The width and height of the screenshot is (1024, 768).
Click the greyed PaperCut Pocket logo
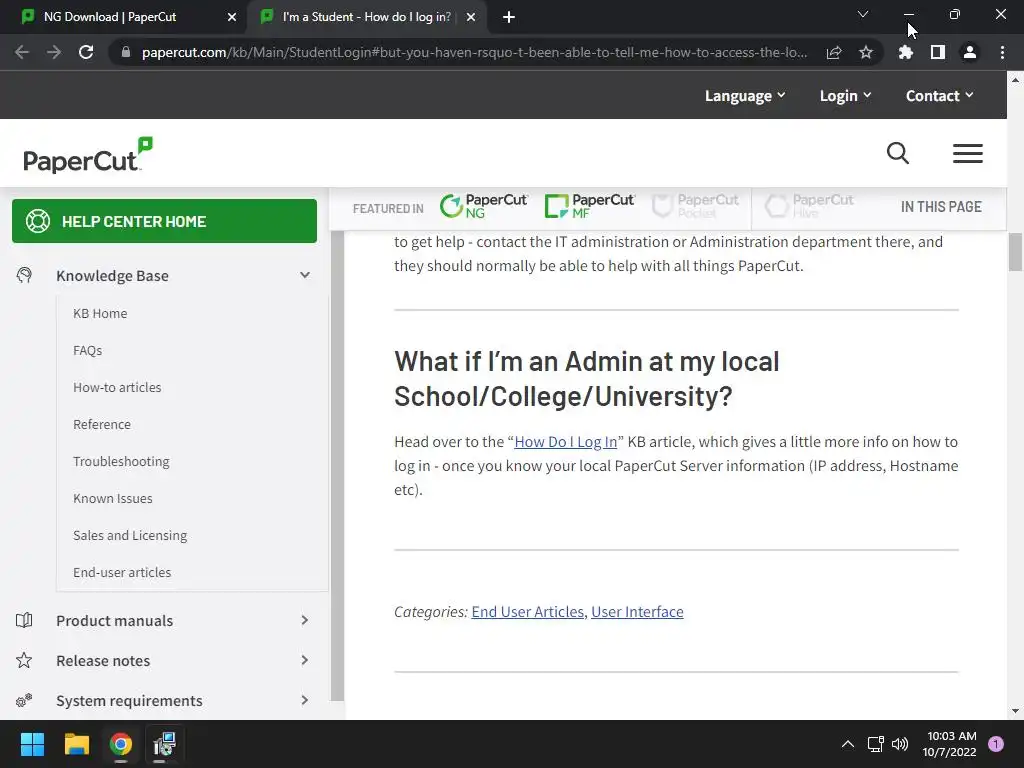click(x=695, y=206)
